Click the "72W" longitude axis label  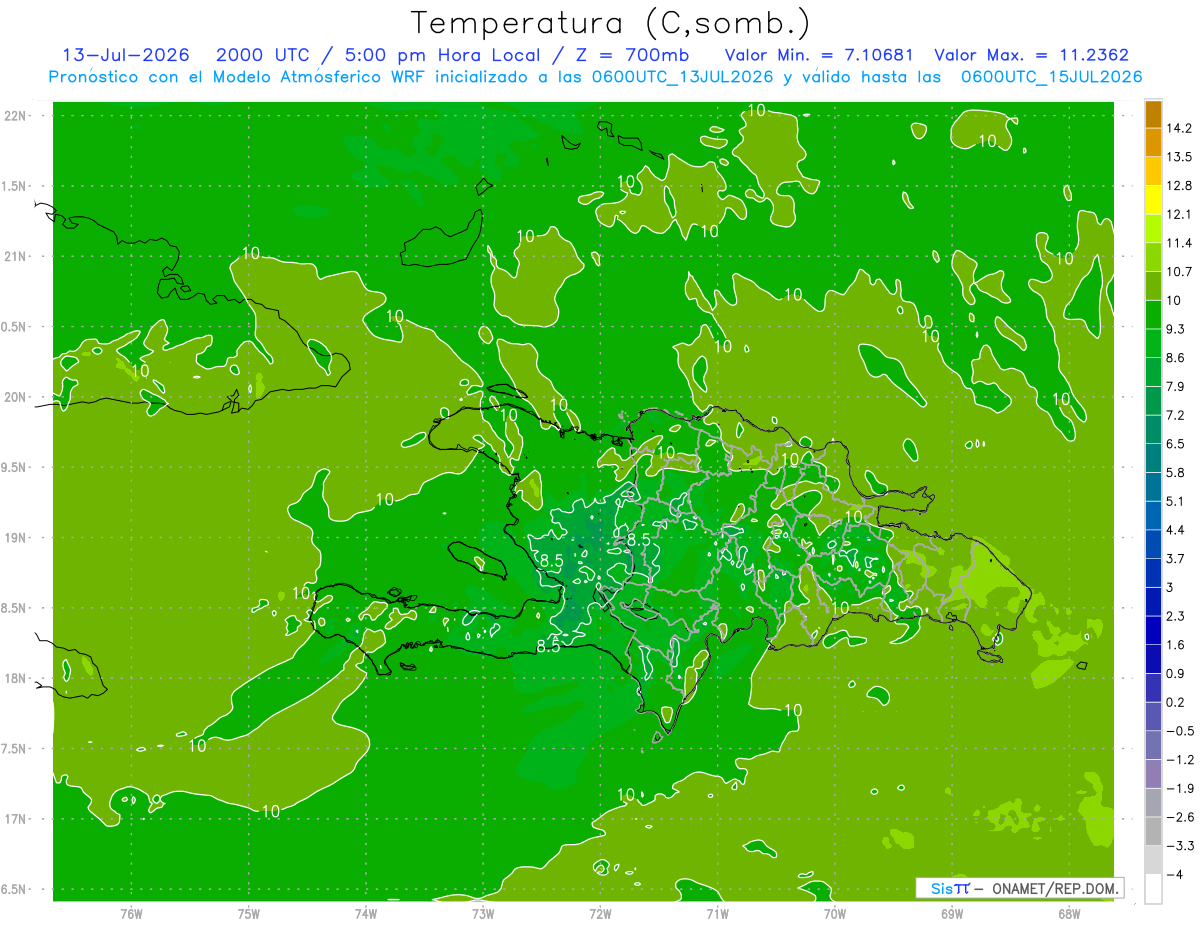[600, 914]
